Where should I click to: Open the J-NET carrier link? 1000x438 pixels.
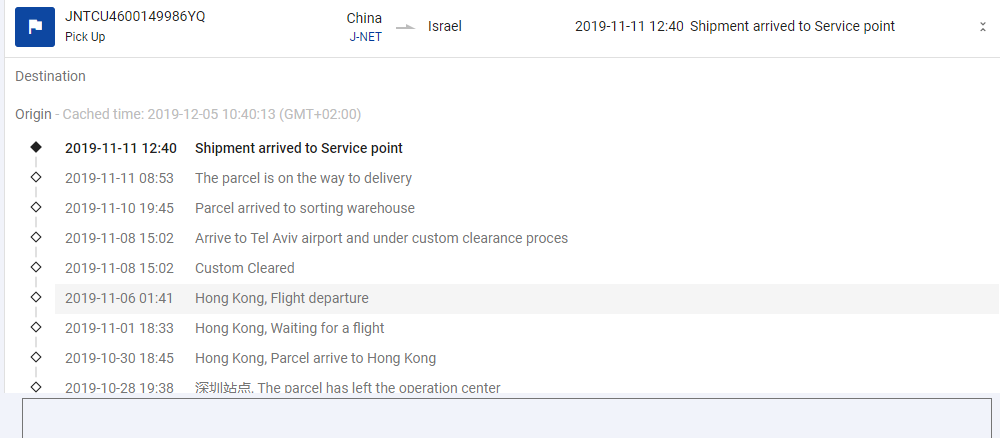364,36
